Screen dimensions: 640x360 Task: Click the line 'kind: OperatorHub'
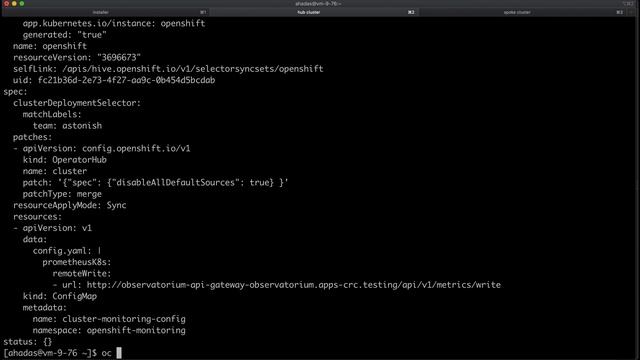tap(64, 160)
